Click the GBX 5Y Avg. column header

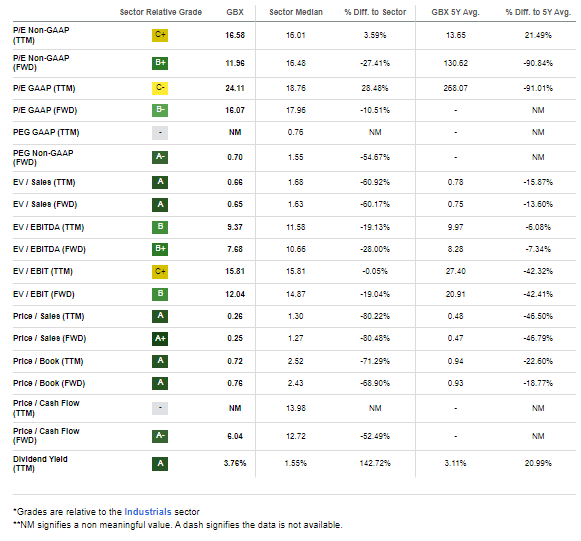tap(455, 12)
